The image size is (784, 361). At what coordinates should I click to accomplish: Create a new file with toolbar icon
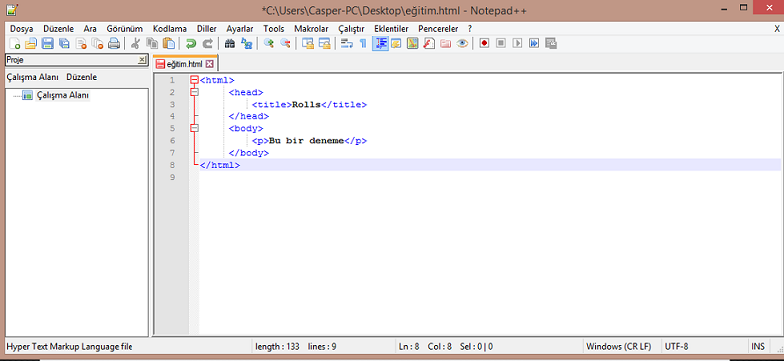click(x=14, y=44)
